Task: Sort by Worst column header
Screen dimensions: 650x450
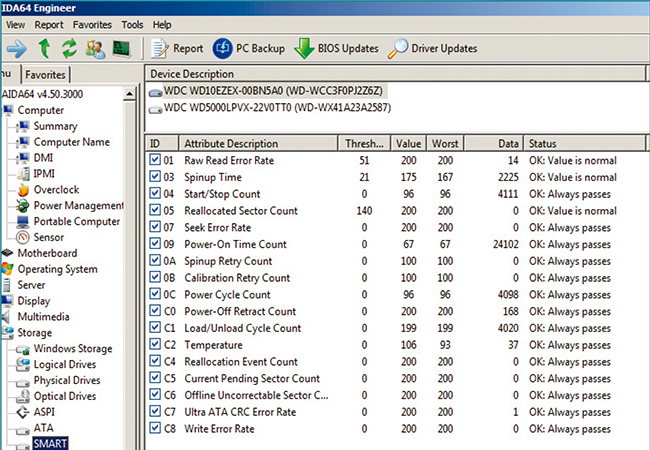Action: 445,143
